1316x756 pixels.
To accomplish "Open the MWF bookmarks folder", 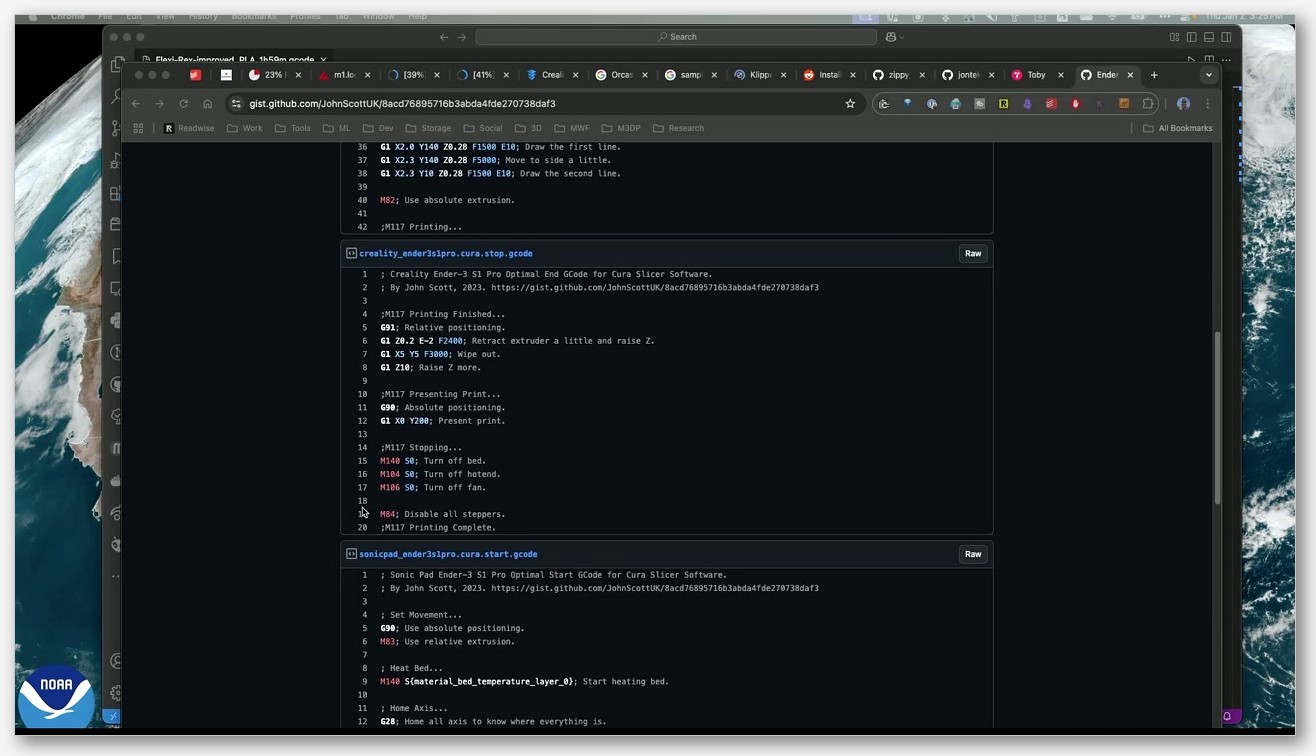I will 572,128.
